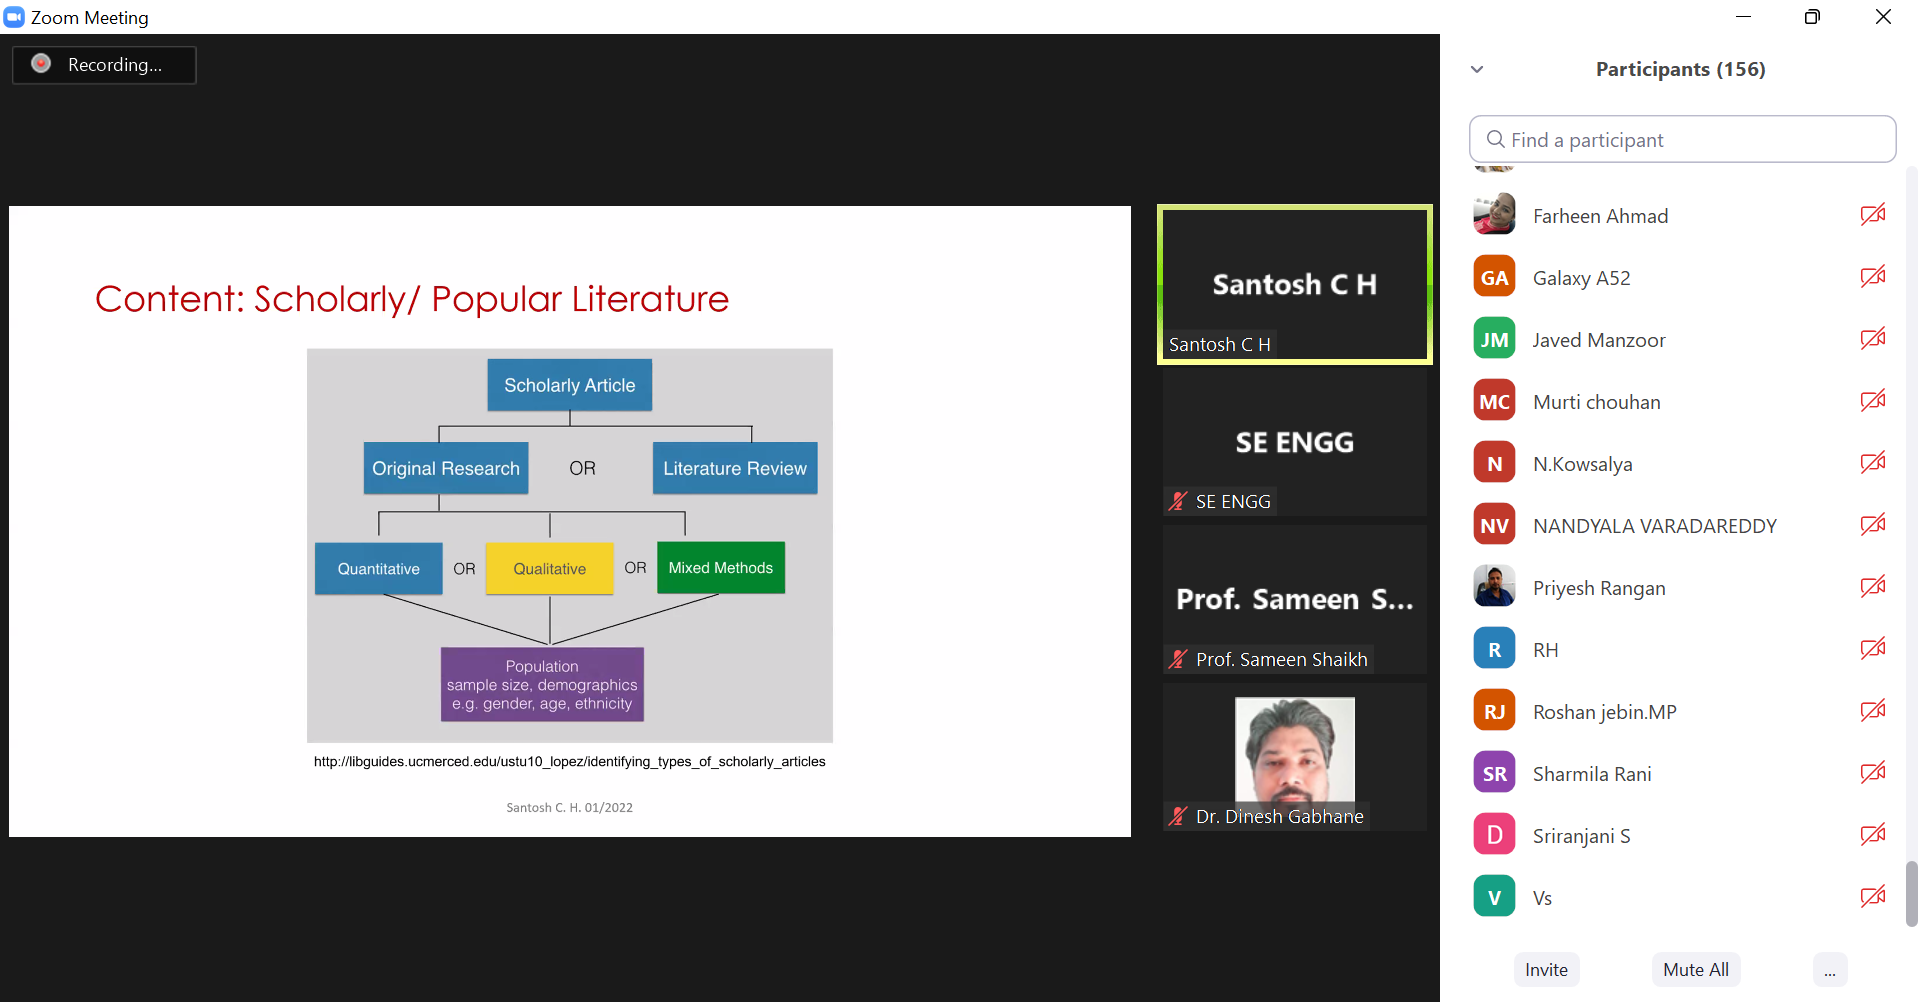Click Dr. Dinesh Gabhane's muted mic icon
The image size is (1920, 1002).
pyautogui.click(x=1178, y=816)
